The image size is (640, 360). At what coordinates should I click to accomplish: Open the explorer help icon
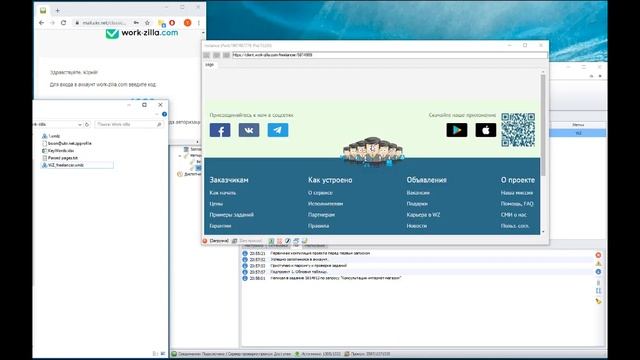click(x=164, y=114)
